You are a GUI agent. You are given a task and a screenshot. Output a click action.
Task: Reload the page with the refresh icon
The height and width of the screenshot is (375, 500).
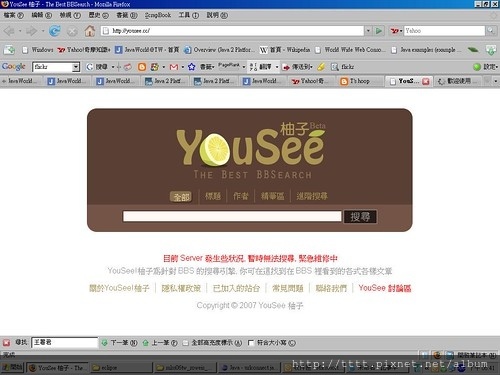click(x=55, y=31)
